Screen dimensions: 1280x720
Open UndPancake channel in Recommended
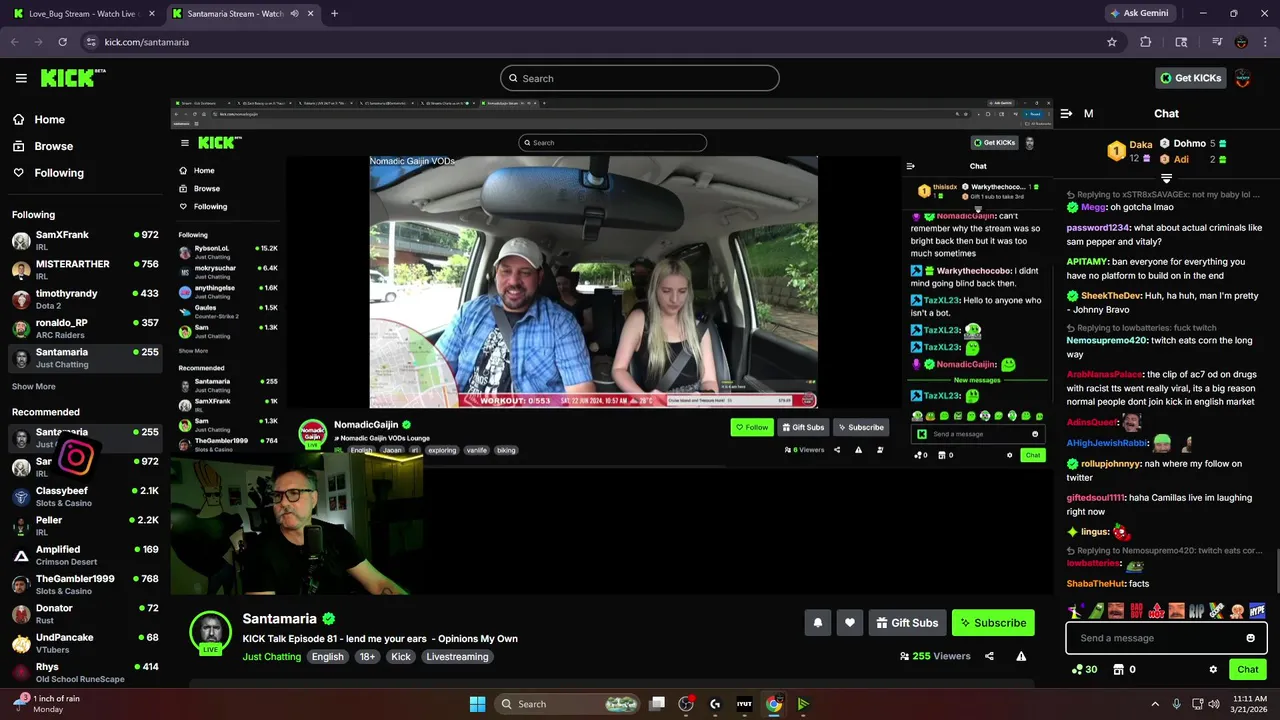pyautogui.click(x=85, y=643)
